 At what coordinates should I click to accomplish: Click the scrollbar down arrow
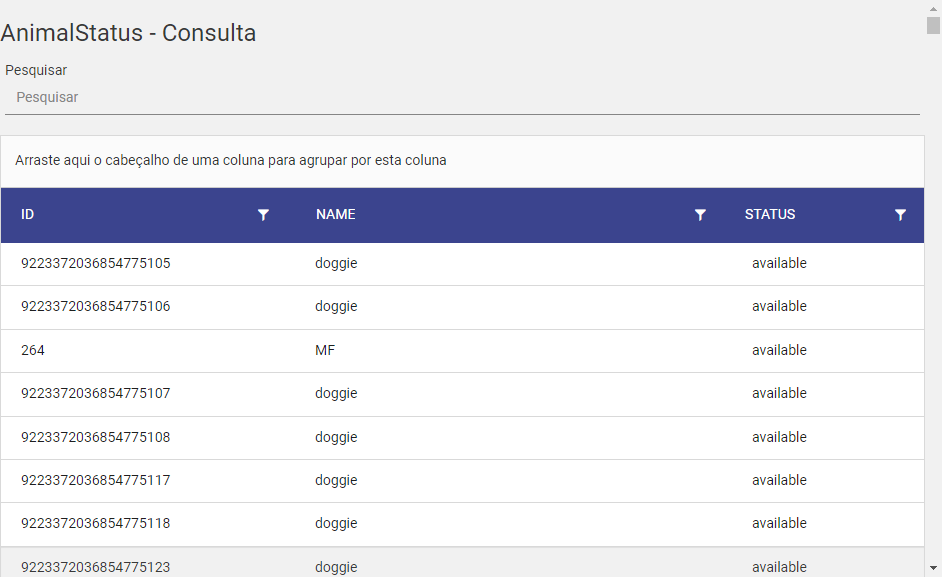933,567
